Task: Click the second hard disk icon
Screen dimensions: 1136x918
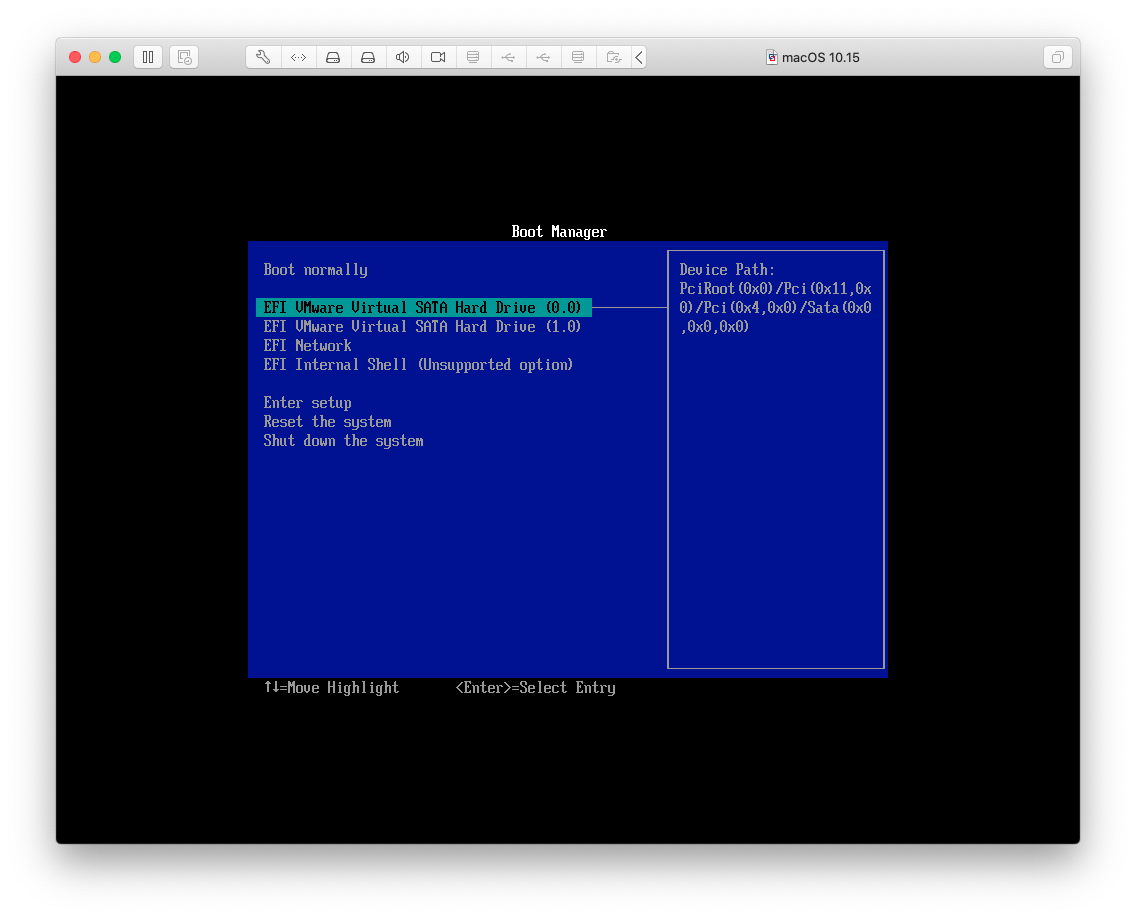Action: (x=368, y=57)
